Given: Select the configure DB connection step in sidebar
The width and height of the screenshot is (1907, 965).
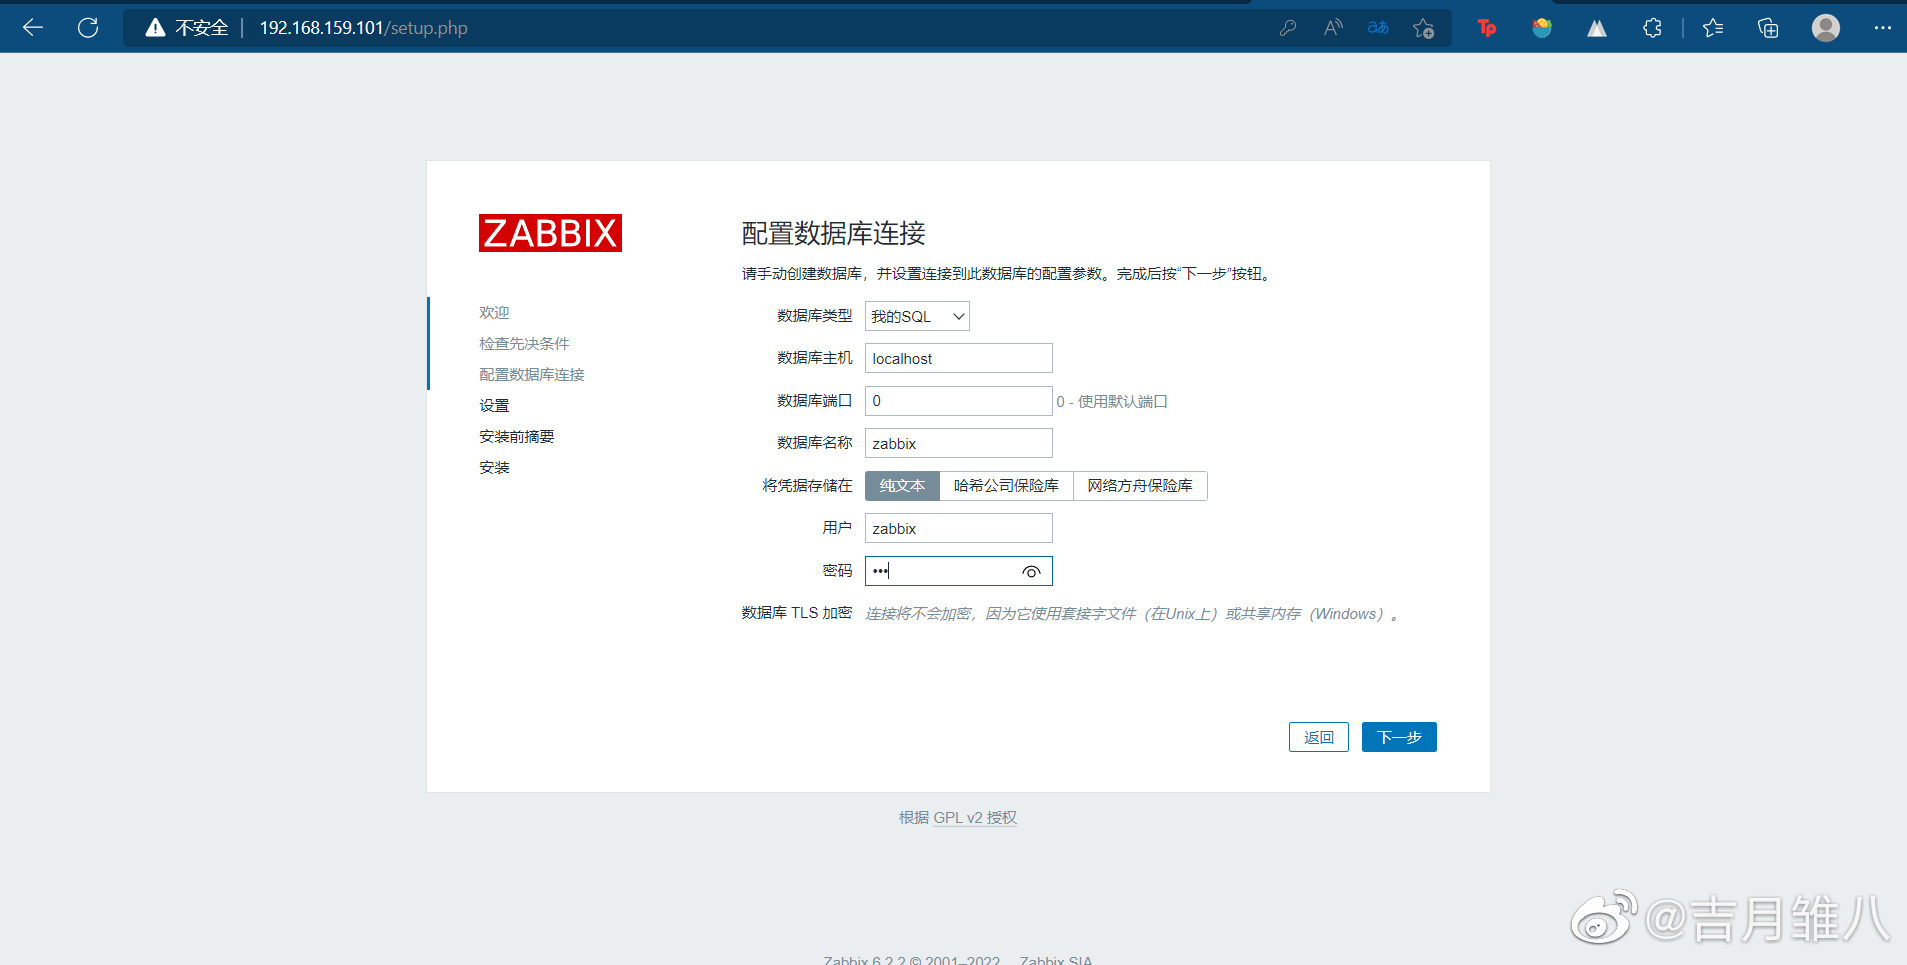Looking at the screenshot, I should (531, 375).
